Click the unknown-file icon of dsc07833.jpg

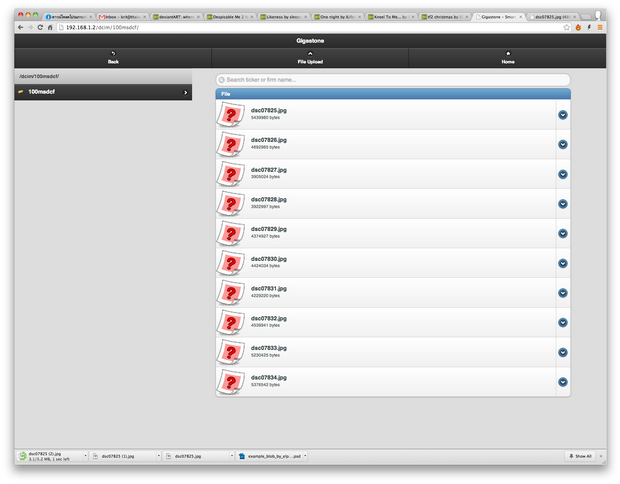pos(231,352)
